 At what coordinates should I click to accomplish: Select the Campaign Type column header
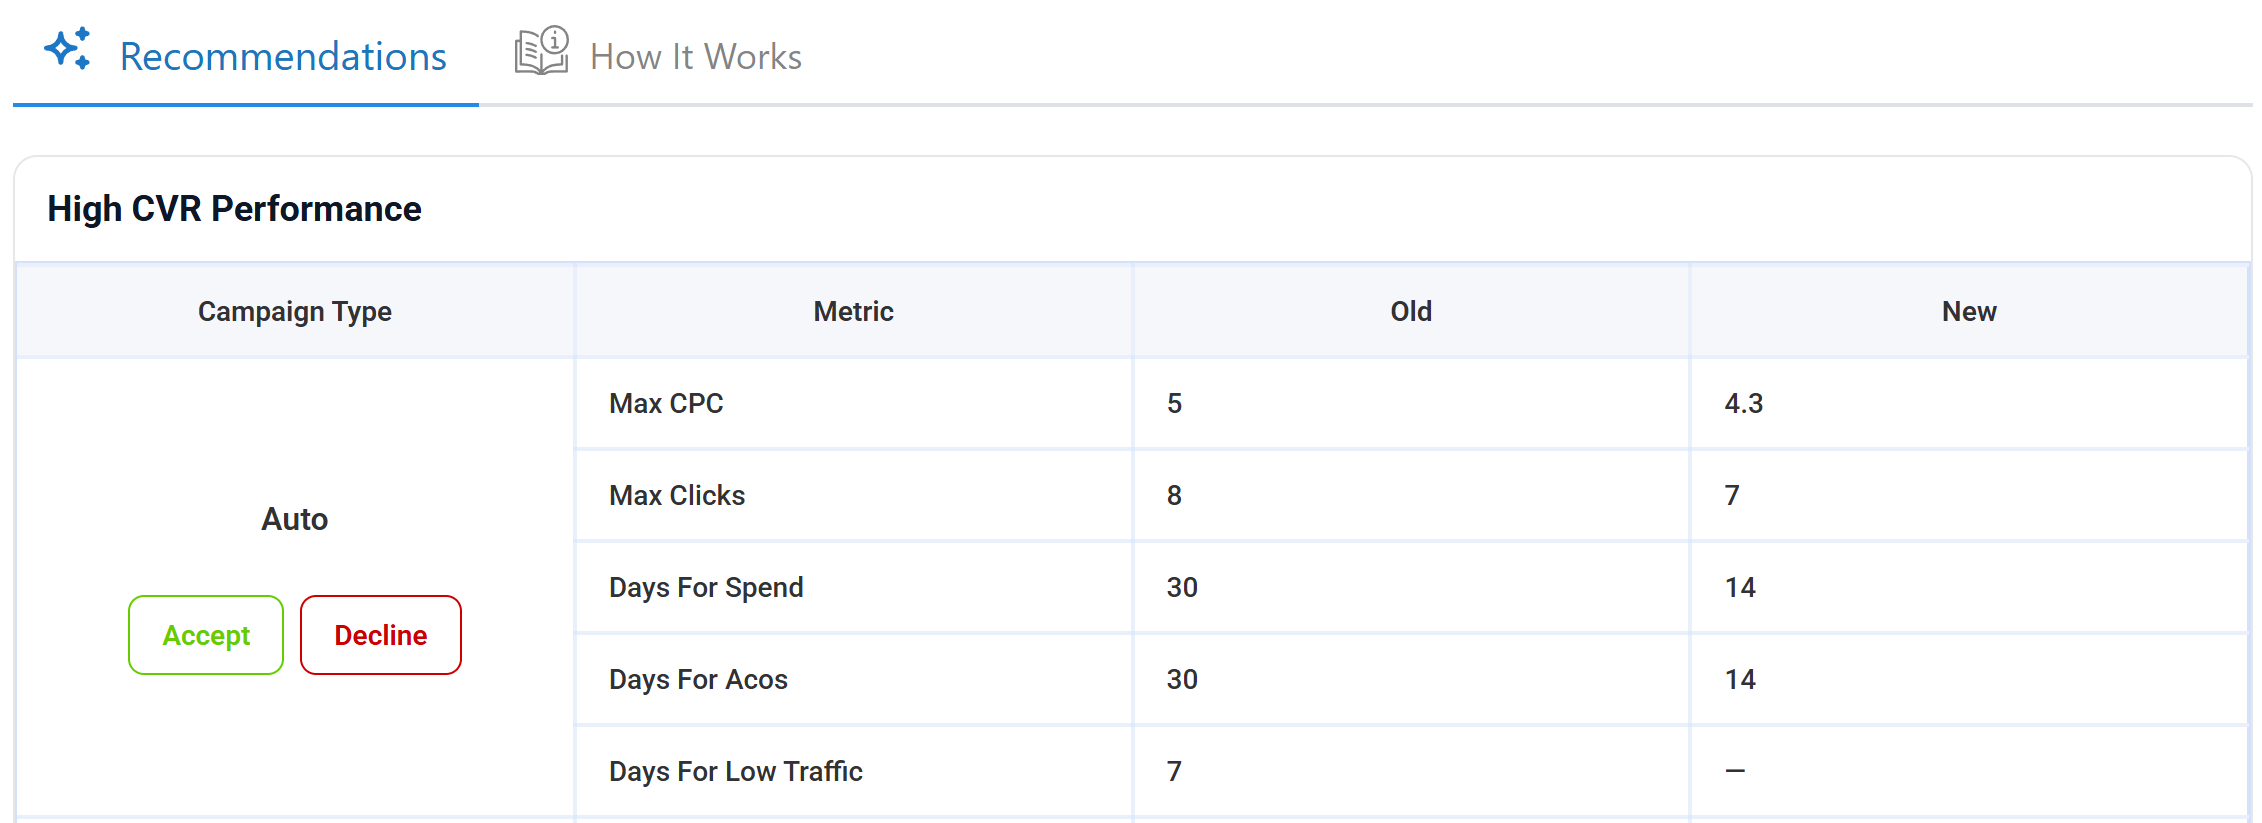[294, 311]
